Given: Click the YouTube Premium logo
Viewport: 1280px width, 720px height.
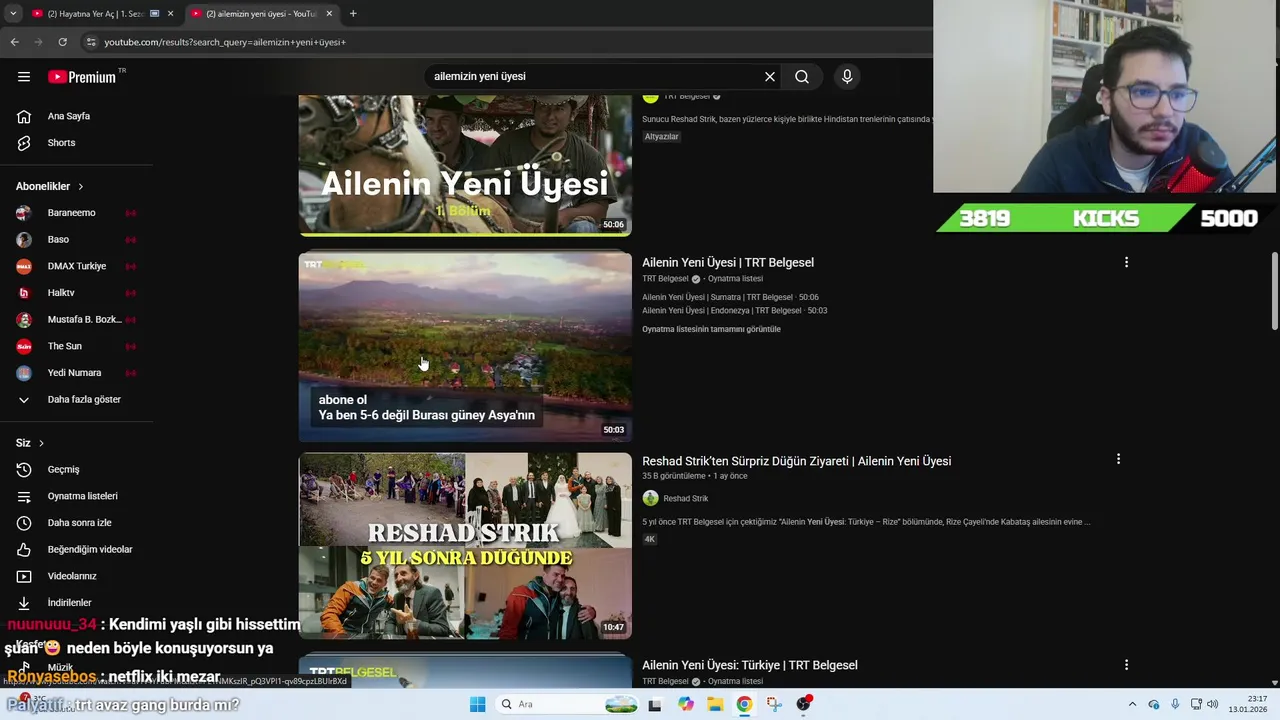Looking at the screenshot, I should tap(82, 76).
